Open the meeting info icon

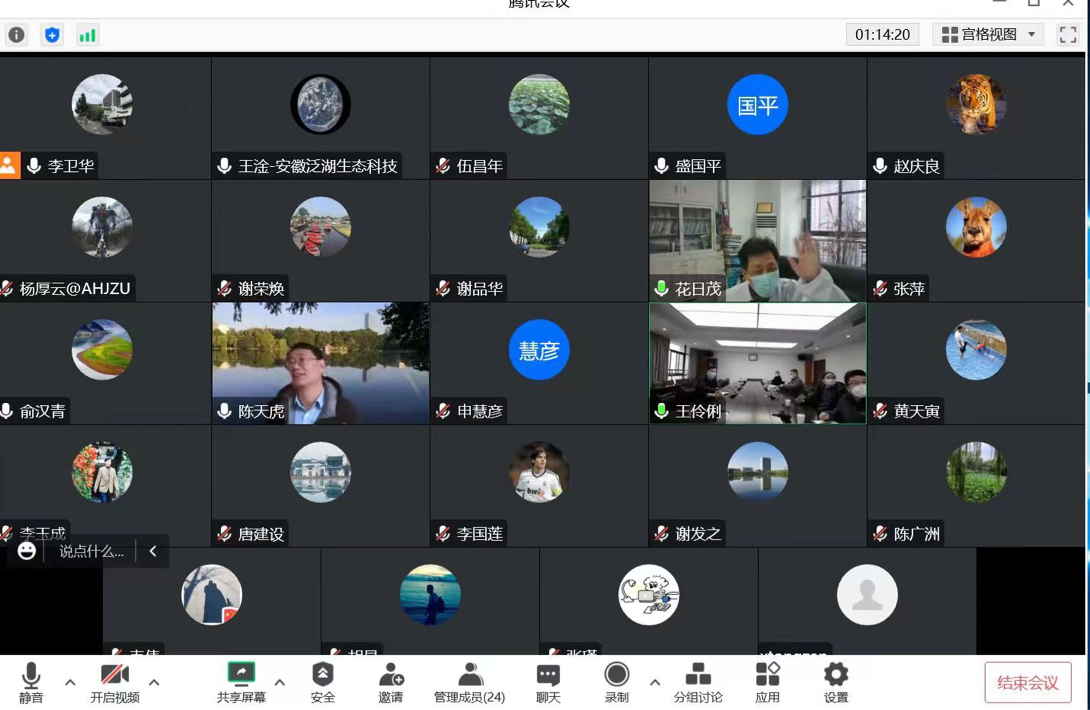click(17, 35)
